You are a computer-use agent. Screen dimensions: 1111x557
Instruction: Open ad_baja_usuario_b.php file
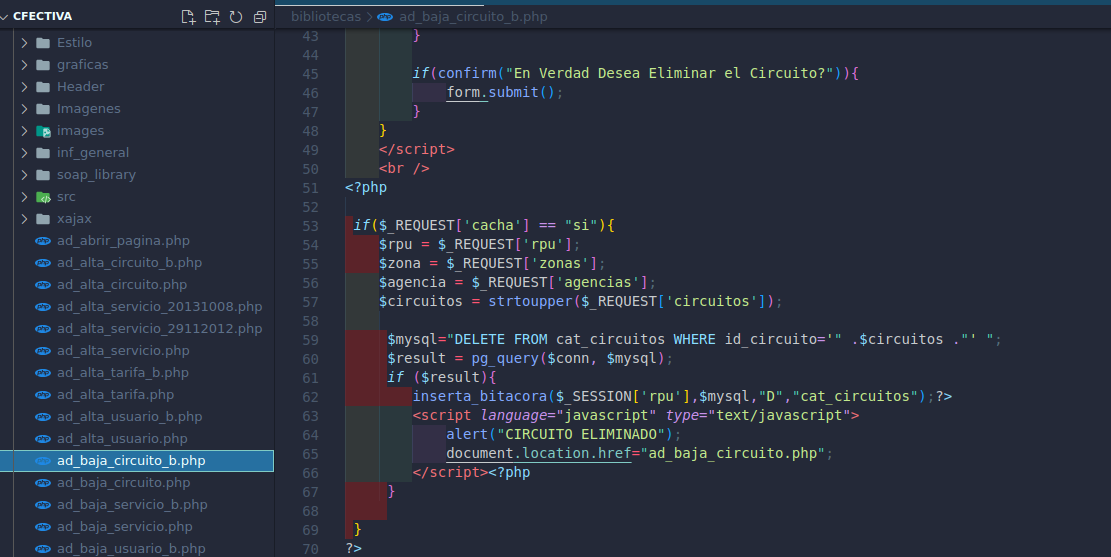point(137,548)
